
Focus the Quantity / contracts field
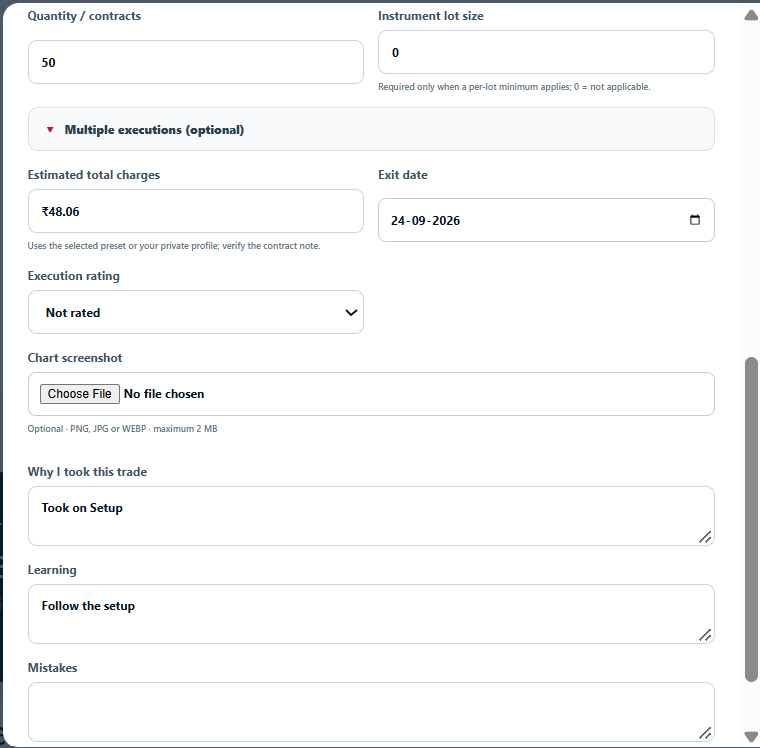pos(196,62)
